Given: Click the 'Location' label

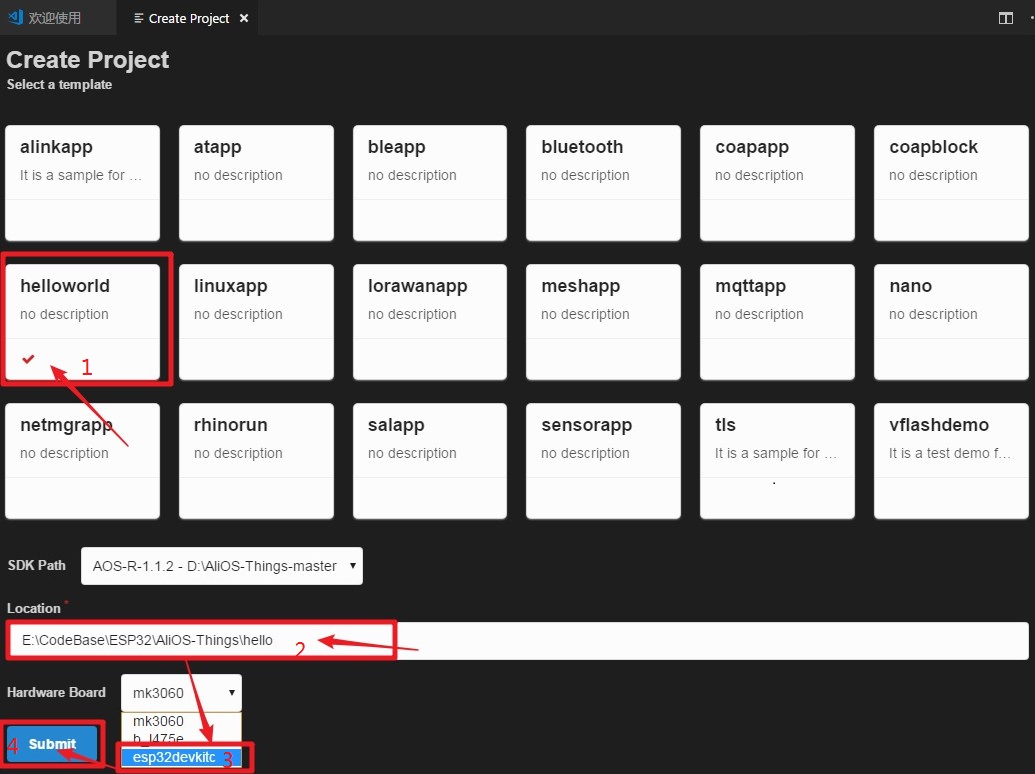Looking at the screenshot, I should pyautogui.click(x=34, y=608).
